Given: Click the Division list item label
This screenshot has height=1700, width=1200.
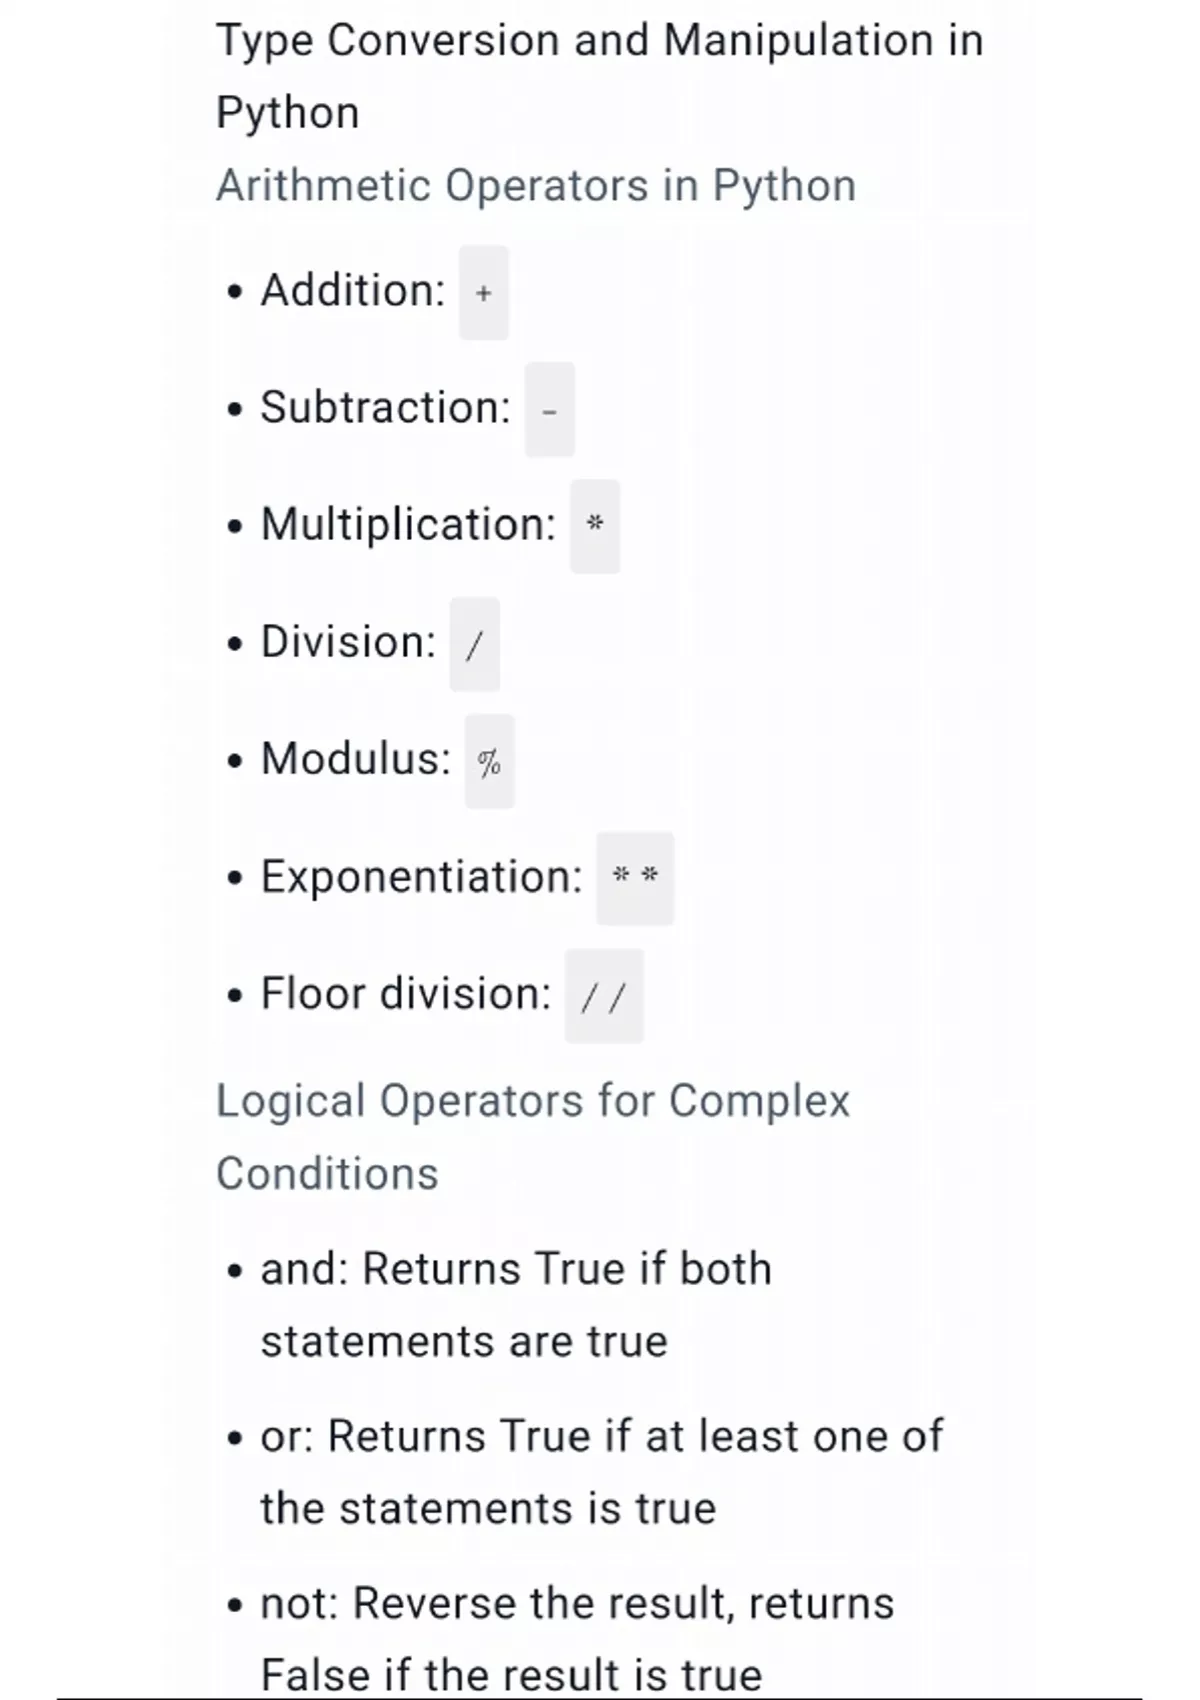Looking at the screenshot, I should (x=348, y=642).
